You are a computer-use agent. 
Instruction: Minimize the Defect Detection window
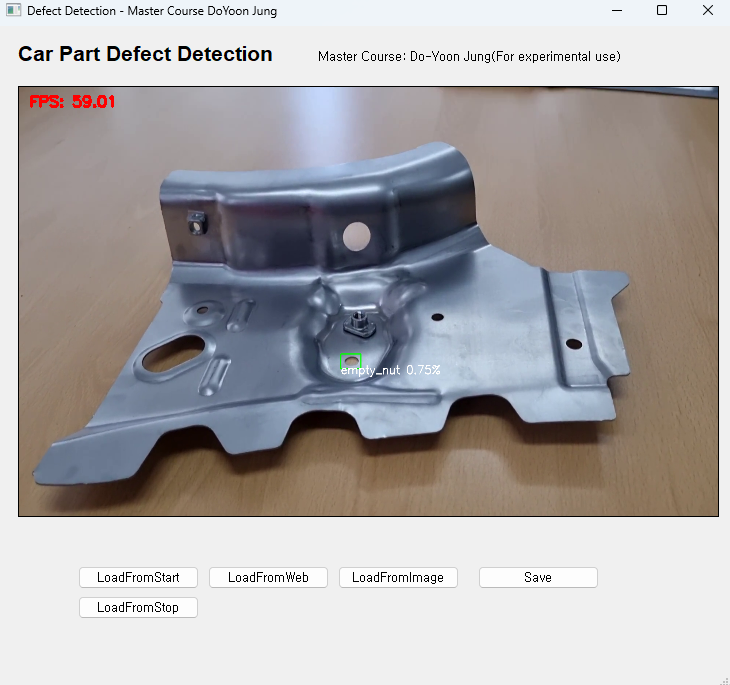(x=616, y=11)
